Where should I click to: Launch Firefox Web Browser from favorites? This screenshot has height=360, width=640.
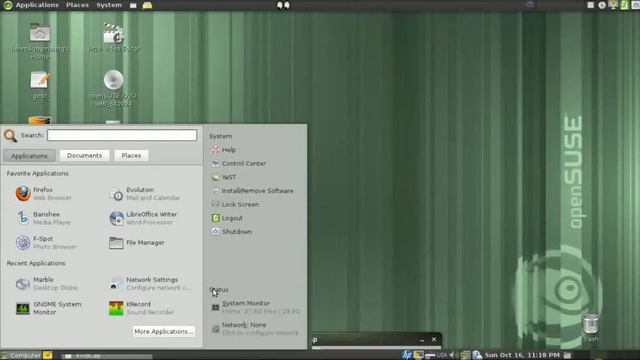click(x=43, y=193)
